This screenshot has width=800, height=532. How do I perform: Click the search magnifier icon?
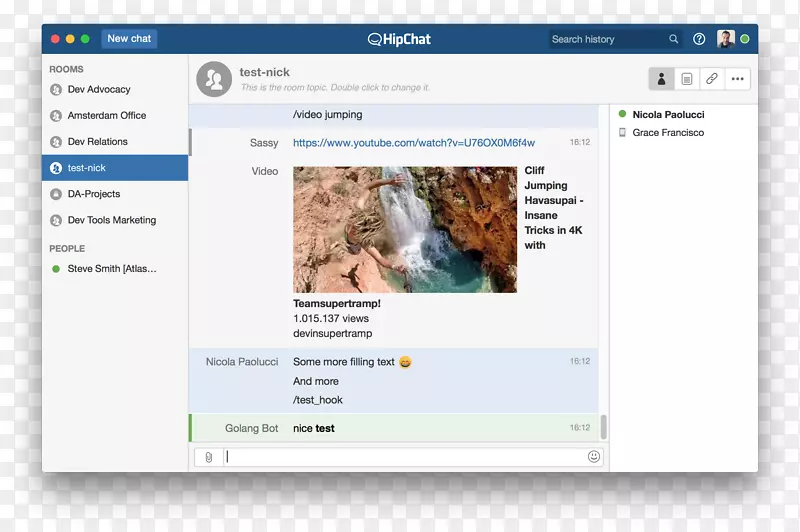click(674, 39)
